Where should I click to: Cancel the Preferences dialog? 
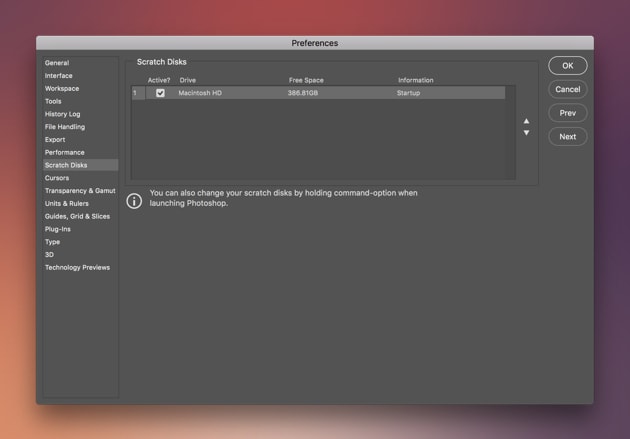click(x=567, y=89)
